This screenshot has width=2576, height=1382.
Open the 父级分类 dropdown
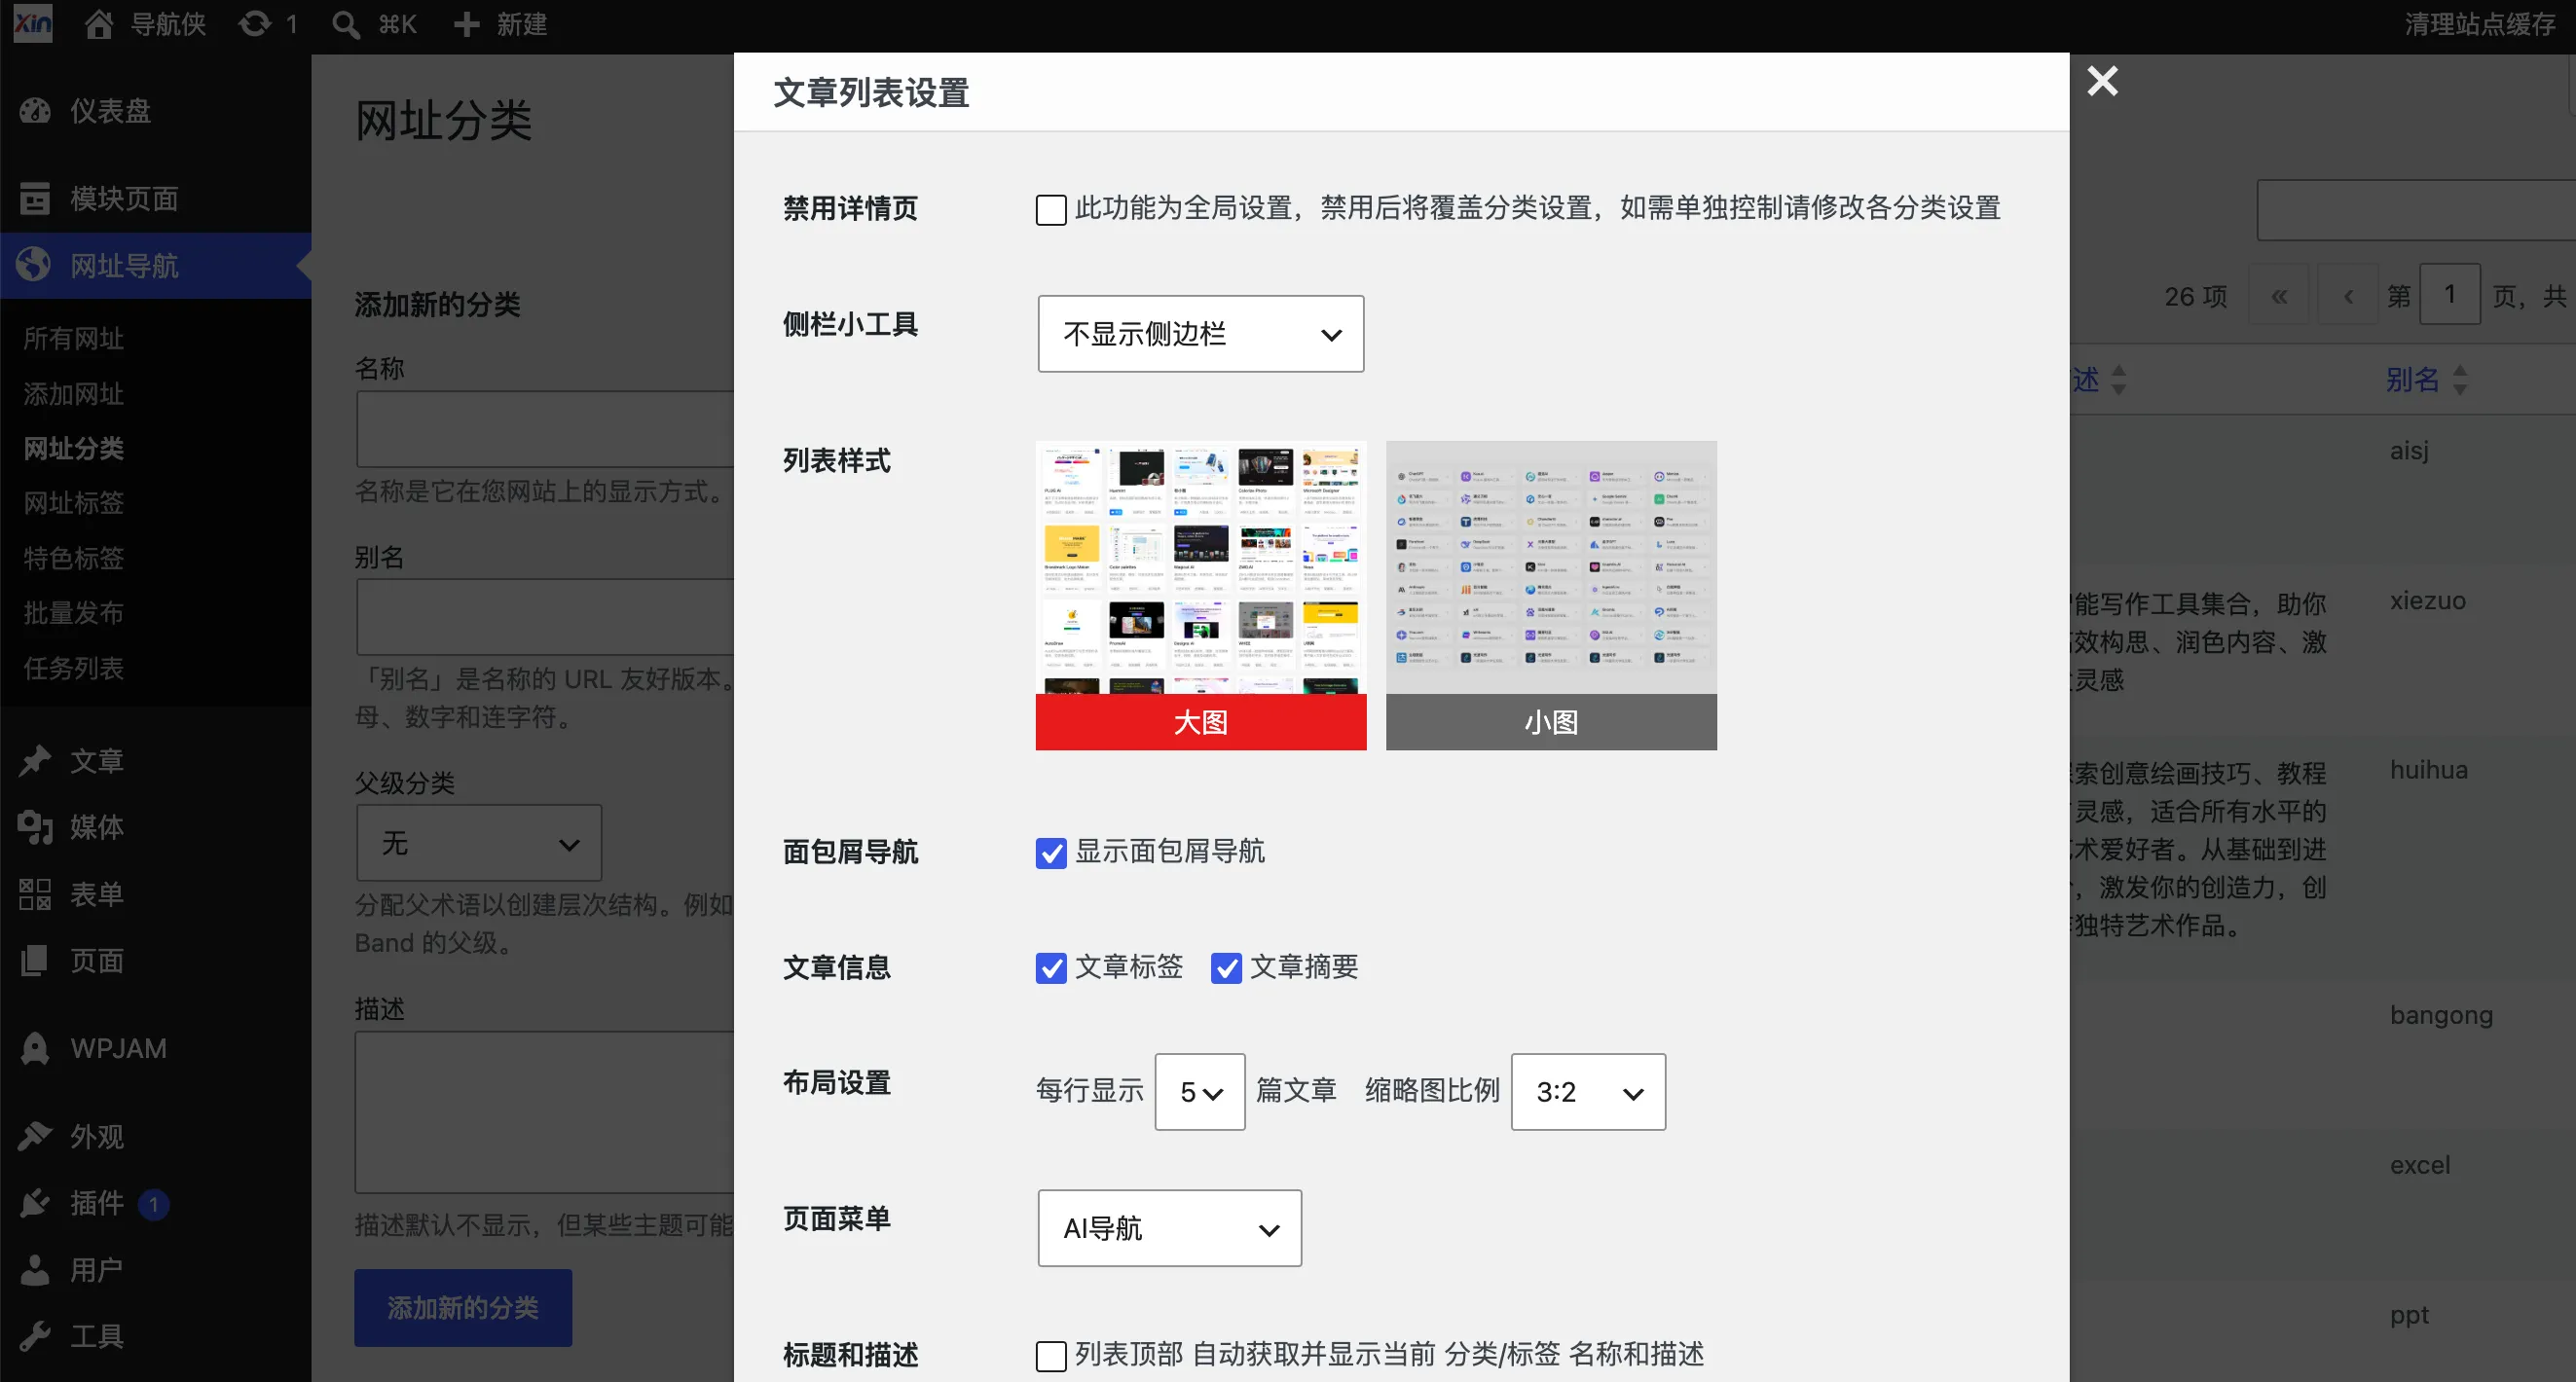(x=479, y=843)
